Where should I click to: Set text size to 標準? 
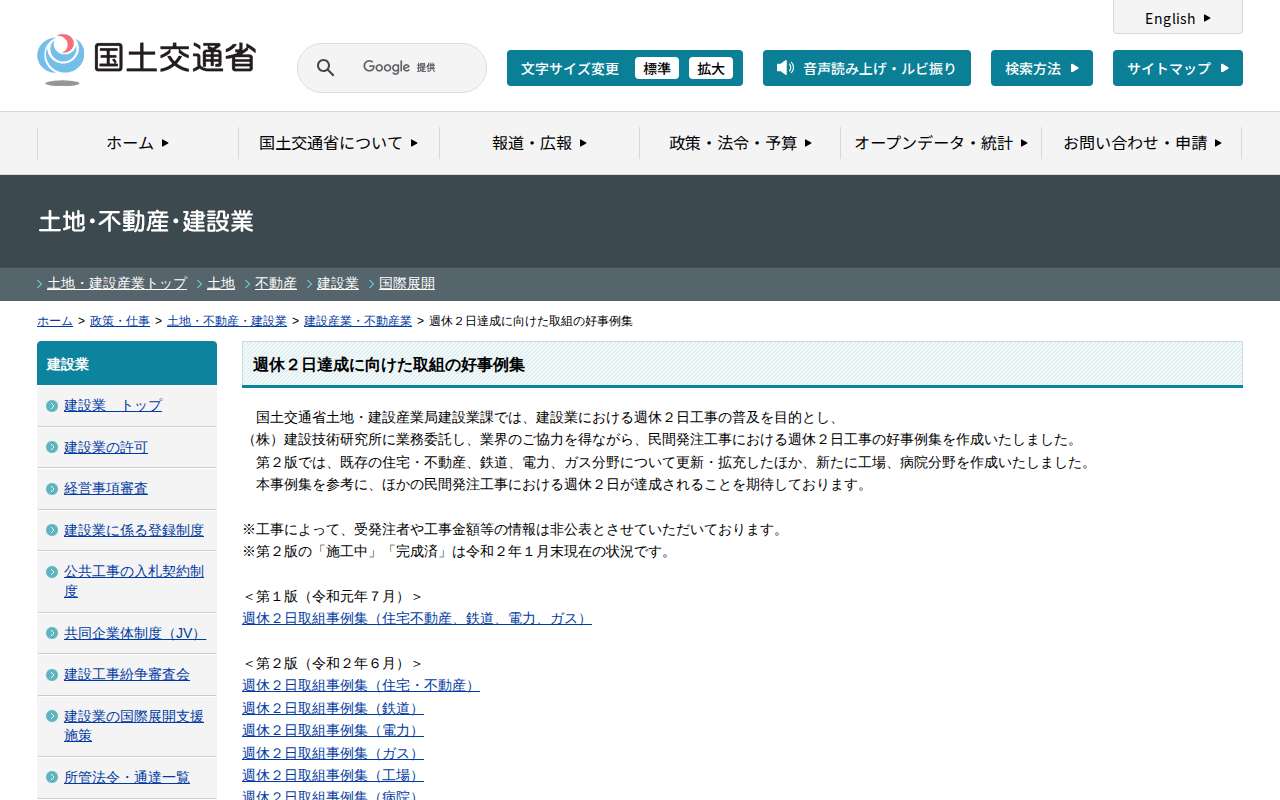click(657, 68)
